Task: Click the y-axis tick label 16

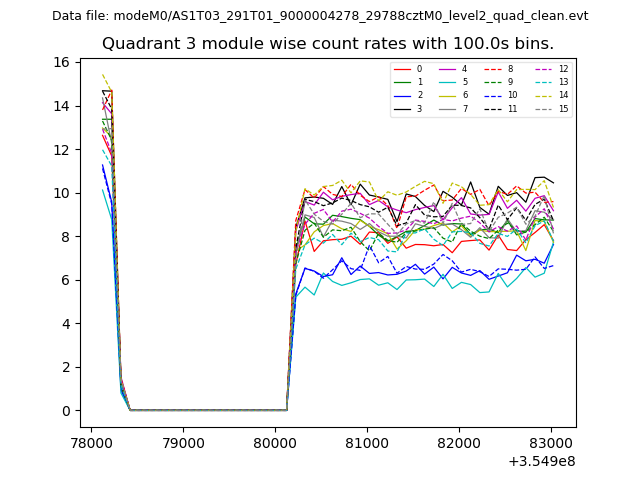Action: 61,62
